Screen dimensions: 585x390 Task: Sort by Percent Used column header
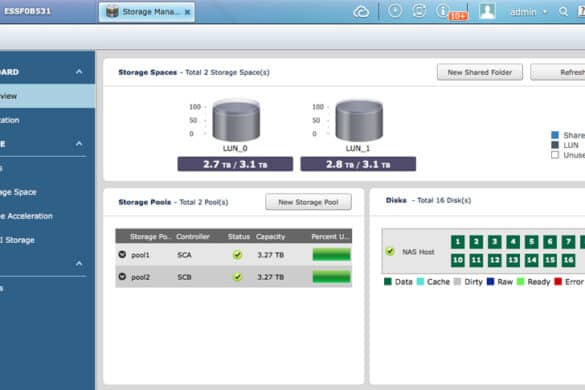pyautogui.click(x=330, y=237)
